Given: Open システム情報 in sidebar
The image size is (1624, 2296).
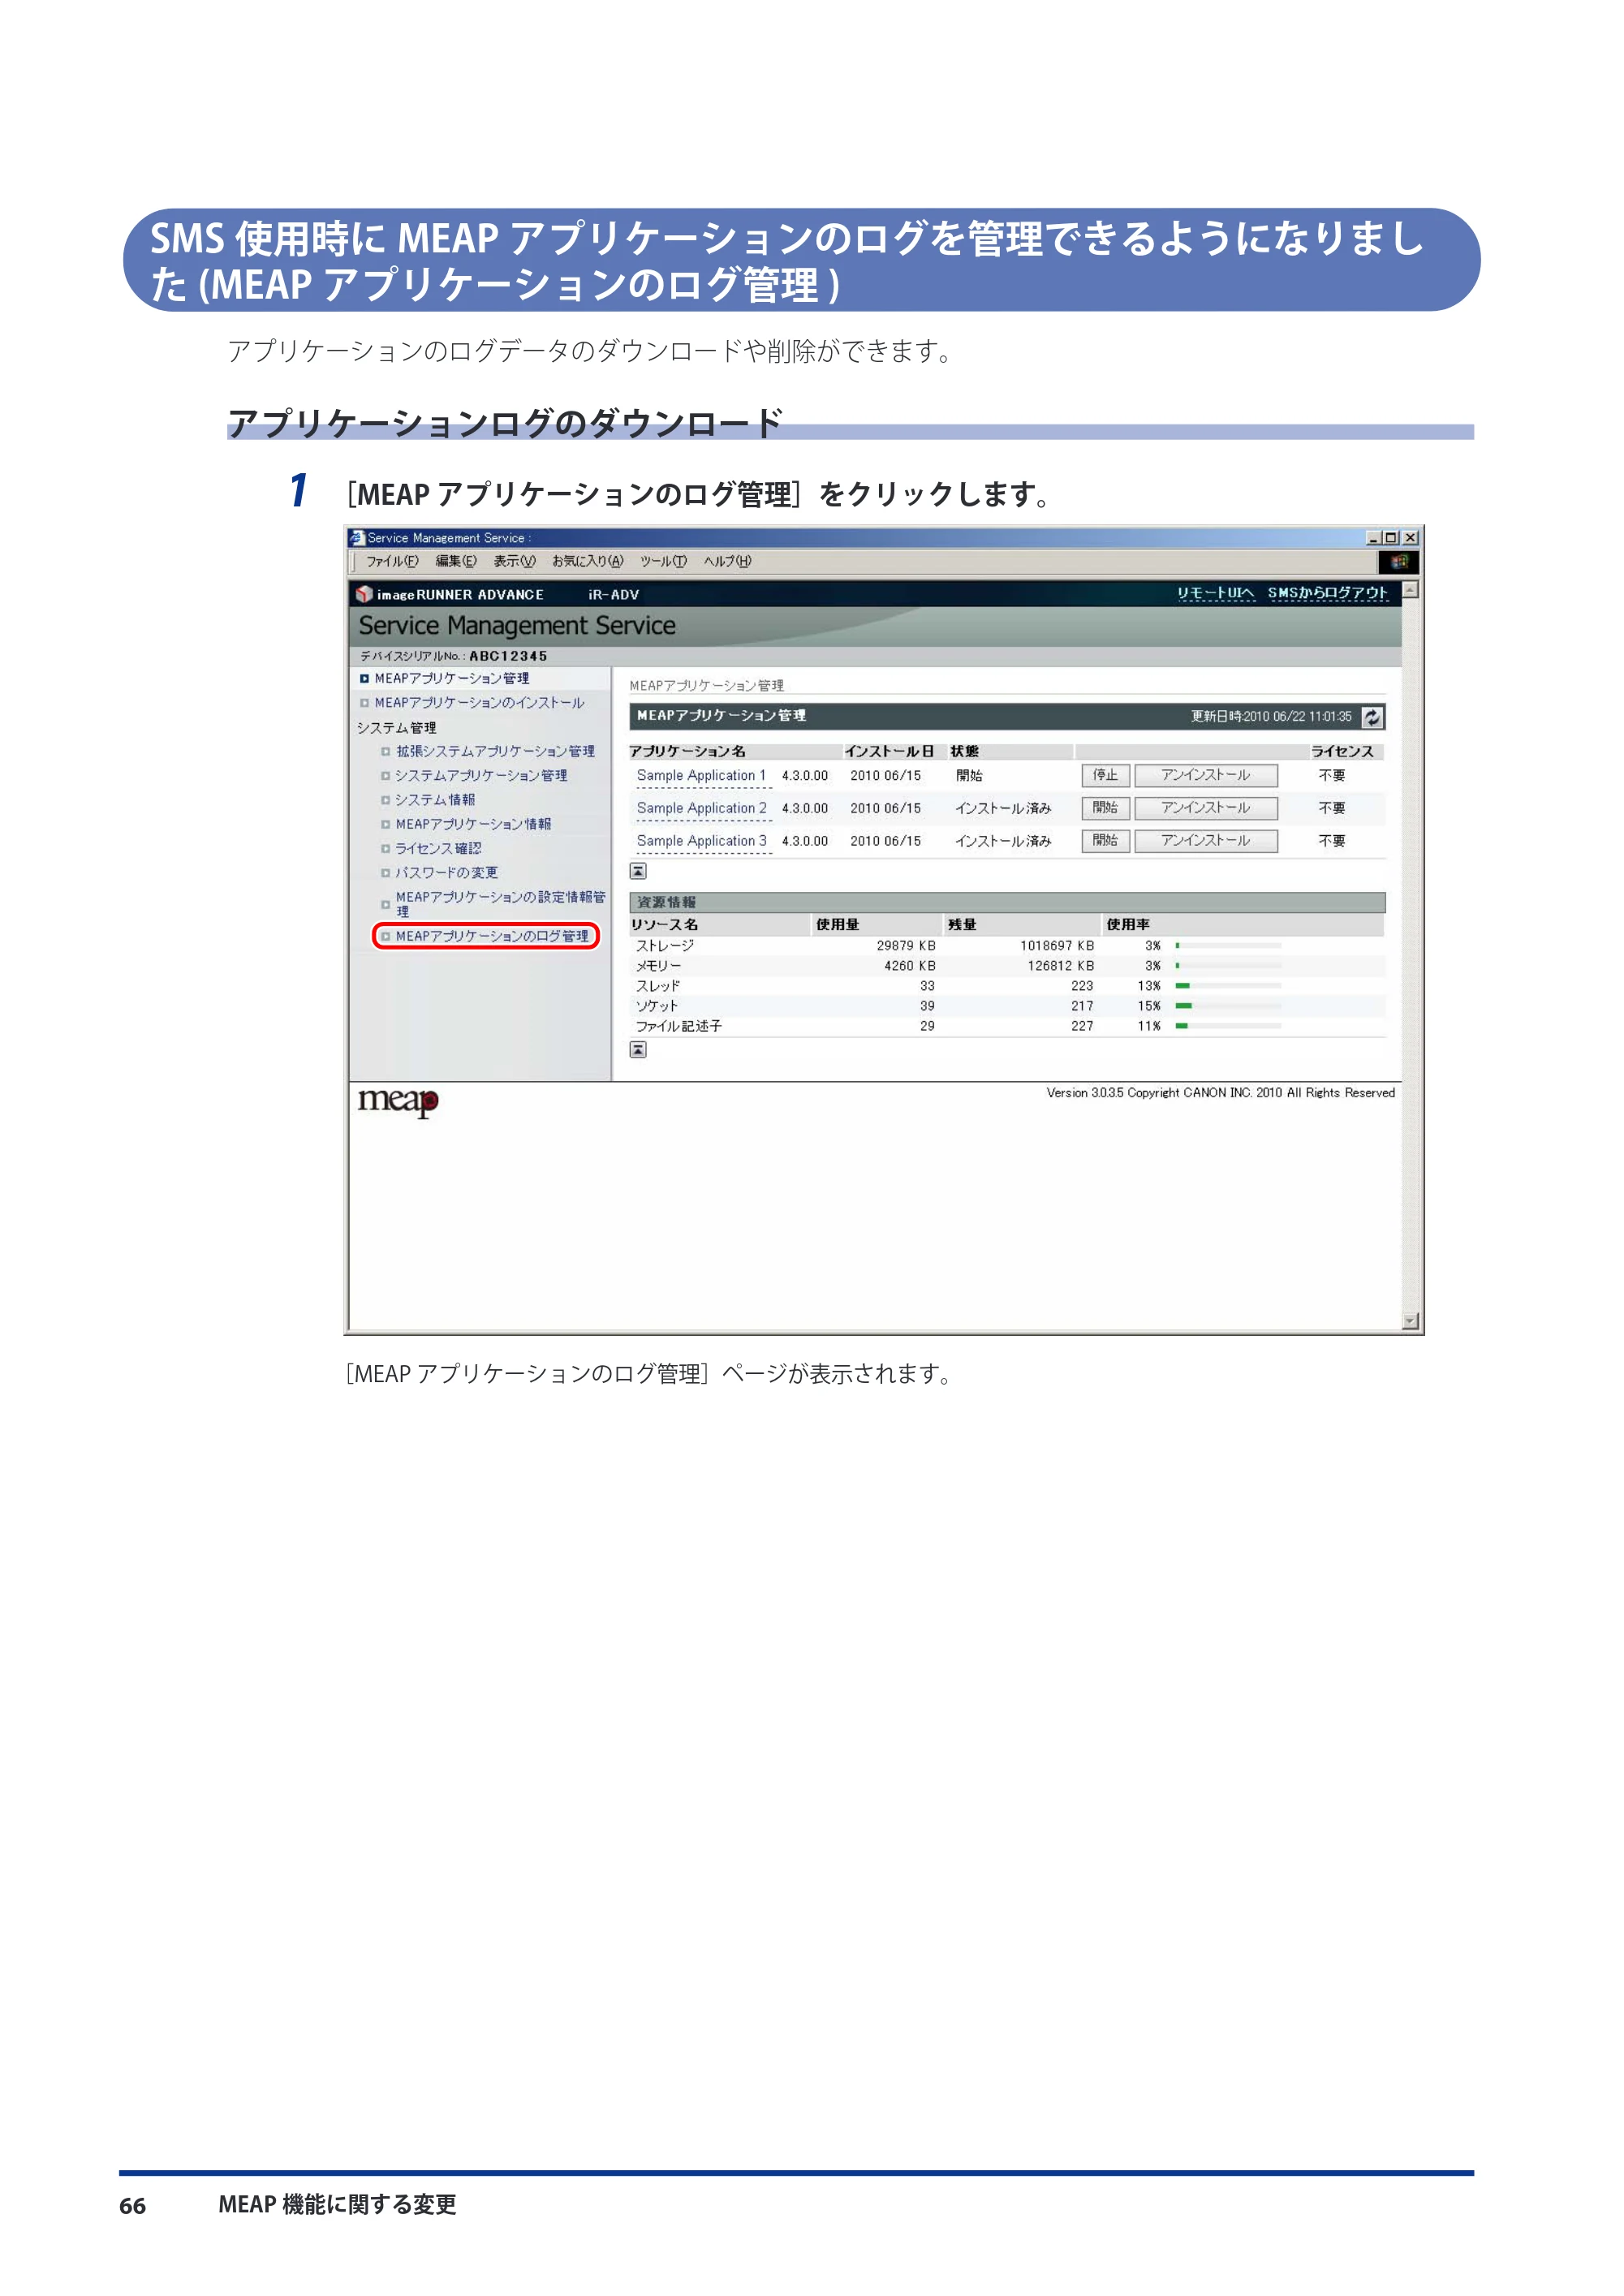Looking at the screenshot, I should point(435,800).
